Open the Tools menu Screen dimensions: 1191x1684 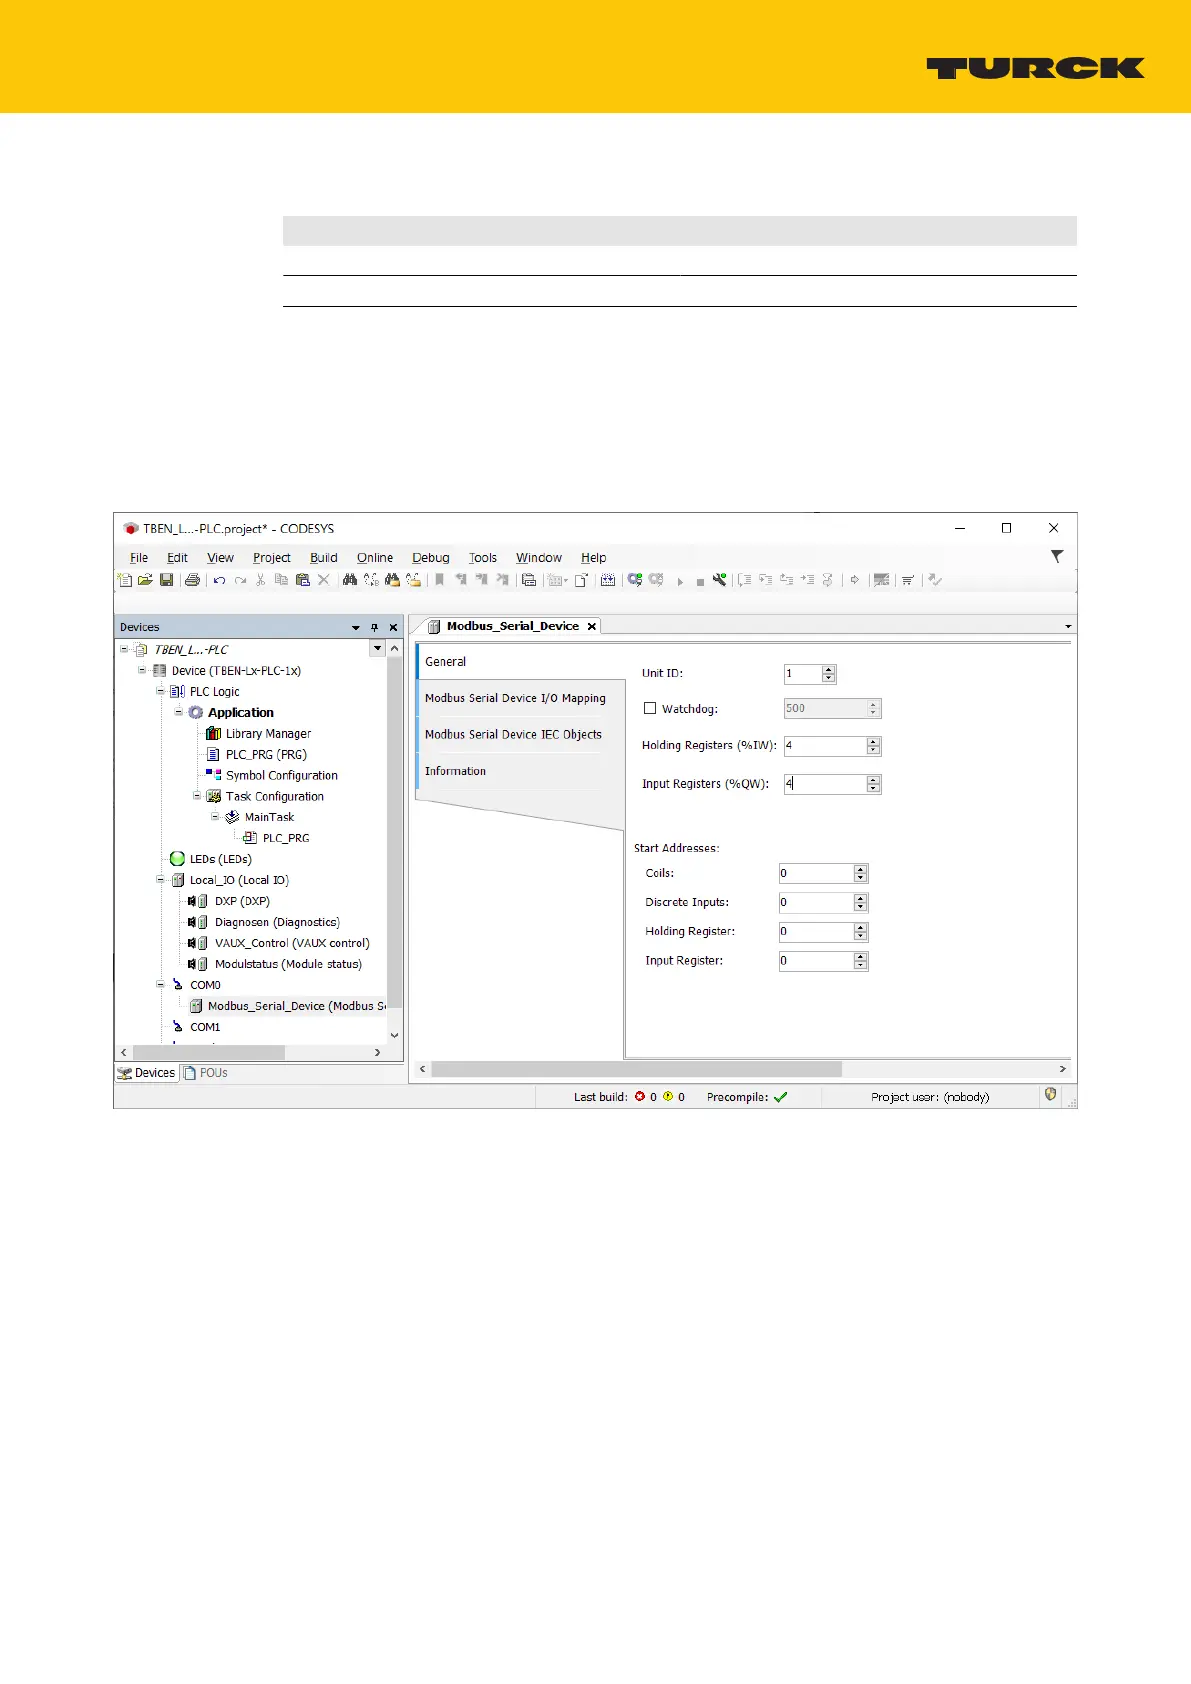tap(483, 558)
